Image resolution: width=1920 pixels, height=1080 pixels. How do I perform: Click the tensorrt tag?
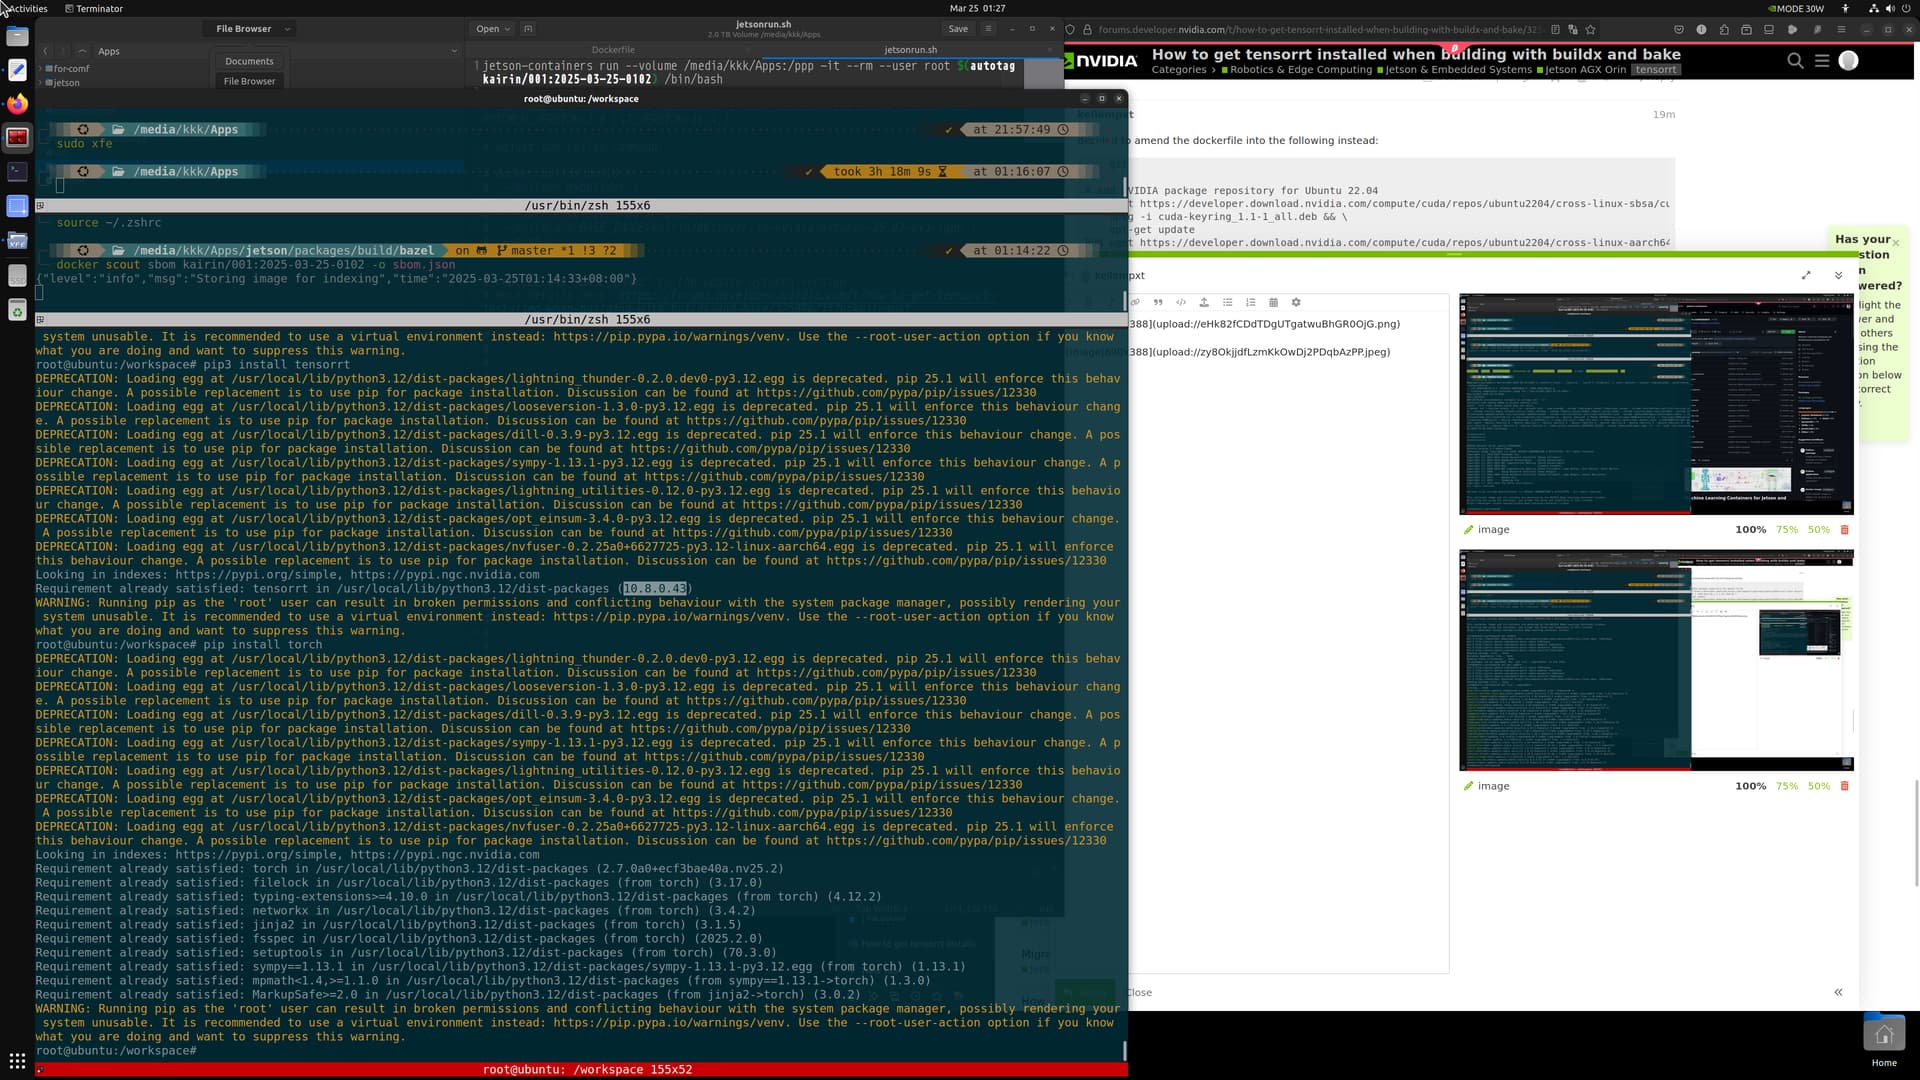(1655, 70)
